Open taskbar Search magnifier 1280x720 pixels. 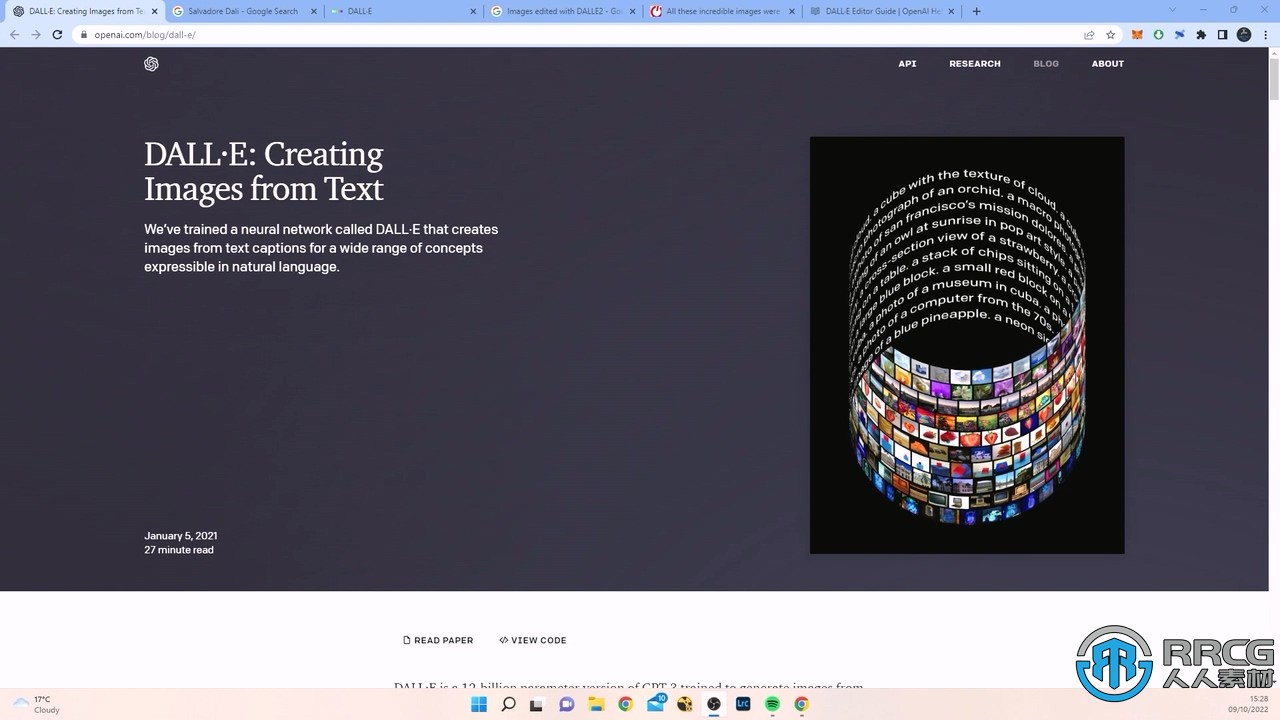[508, 704]
